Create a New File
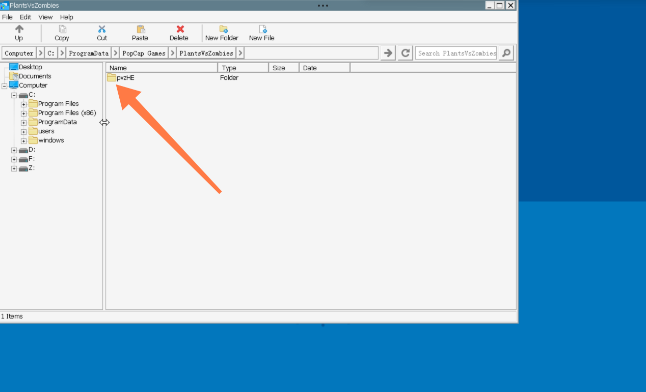 [262, 33]
